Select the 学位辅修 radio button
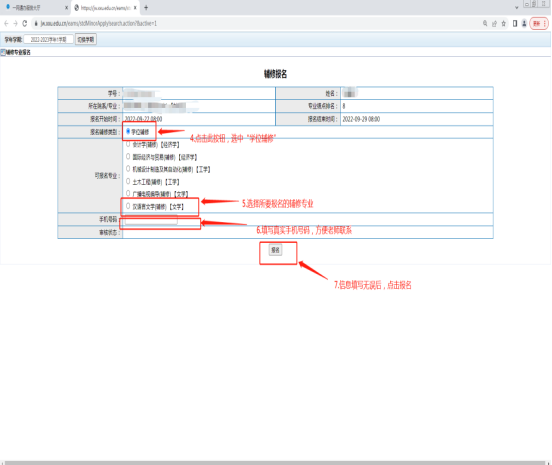Image resolution: width=552 pixels, height=465 pixels. pyautogui.click(x=128, y=131)
